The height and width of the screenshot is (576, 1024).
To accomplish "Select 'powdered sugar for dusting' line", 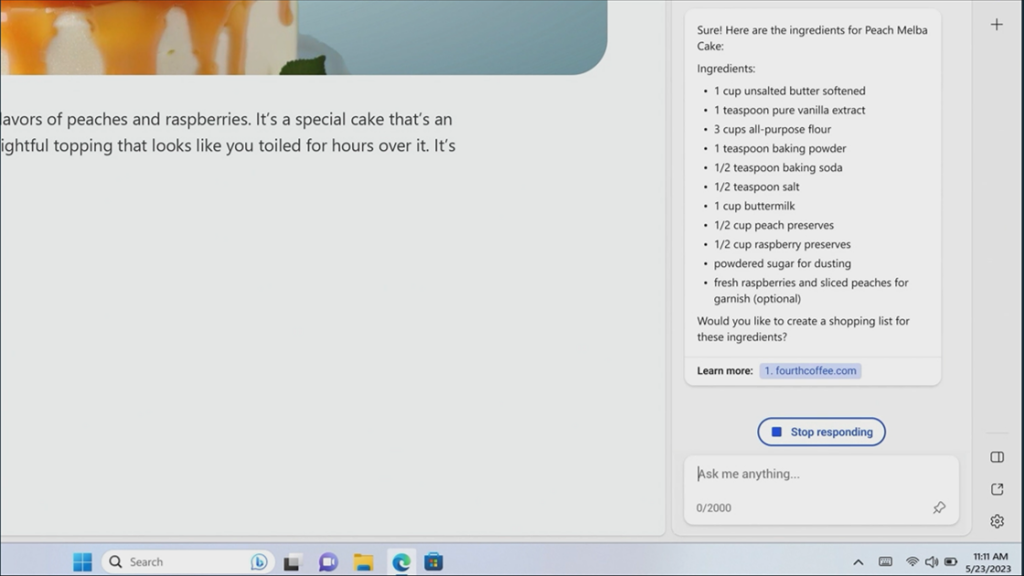I will coord(782,263).
